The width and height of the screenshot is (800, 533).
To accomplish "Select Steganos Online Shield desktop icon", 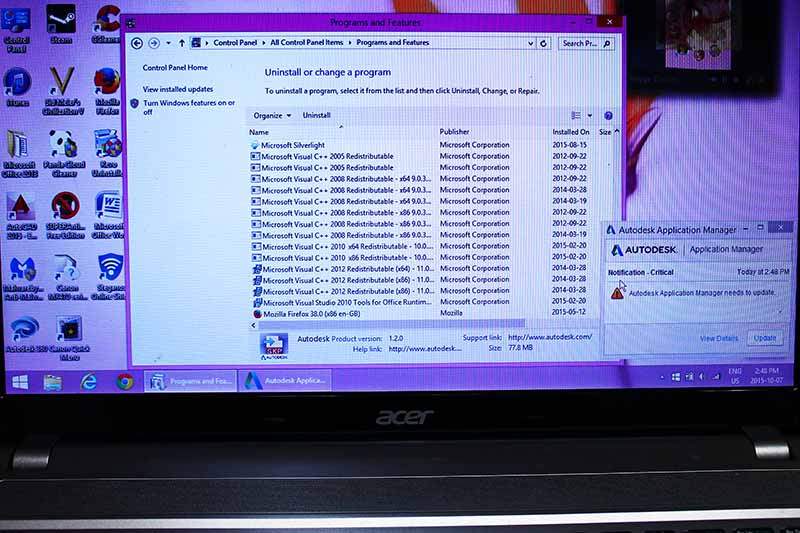I will click(109, 277).
